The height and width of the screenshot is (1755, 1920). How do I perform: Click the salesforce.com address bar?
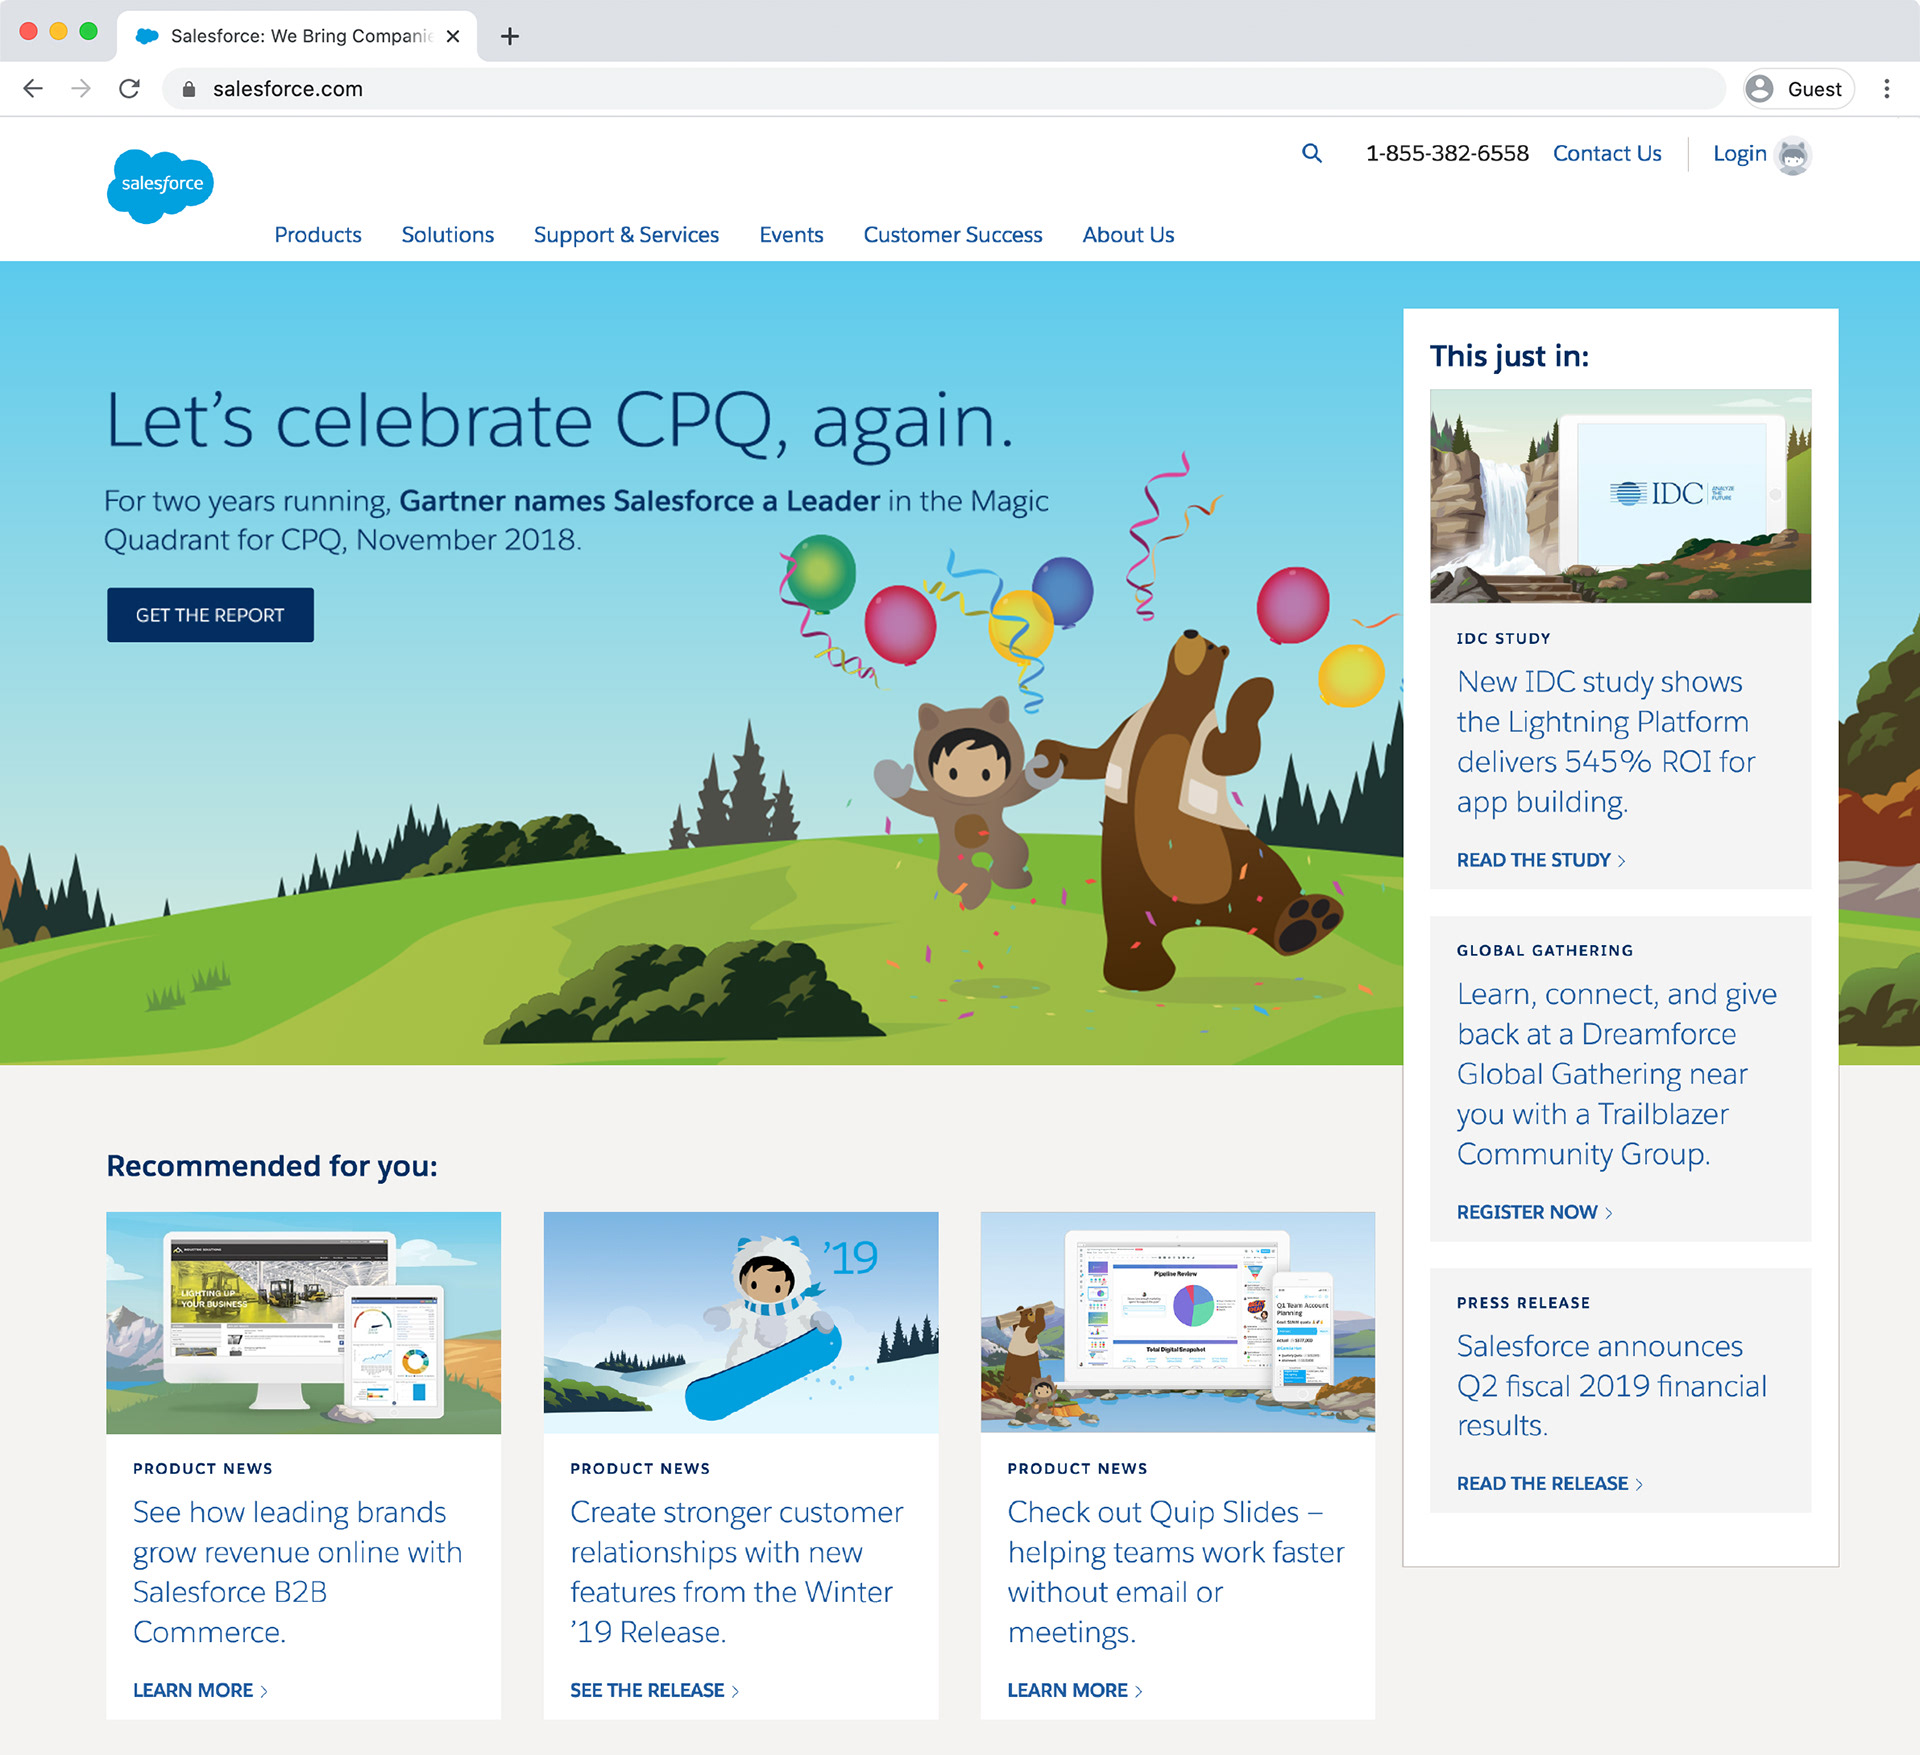pyautogui.click(x=943, y=89)
